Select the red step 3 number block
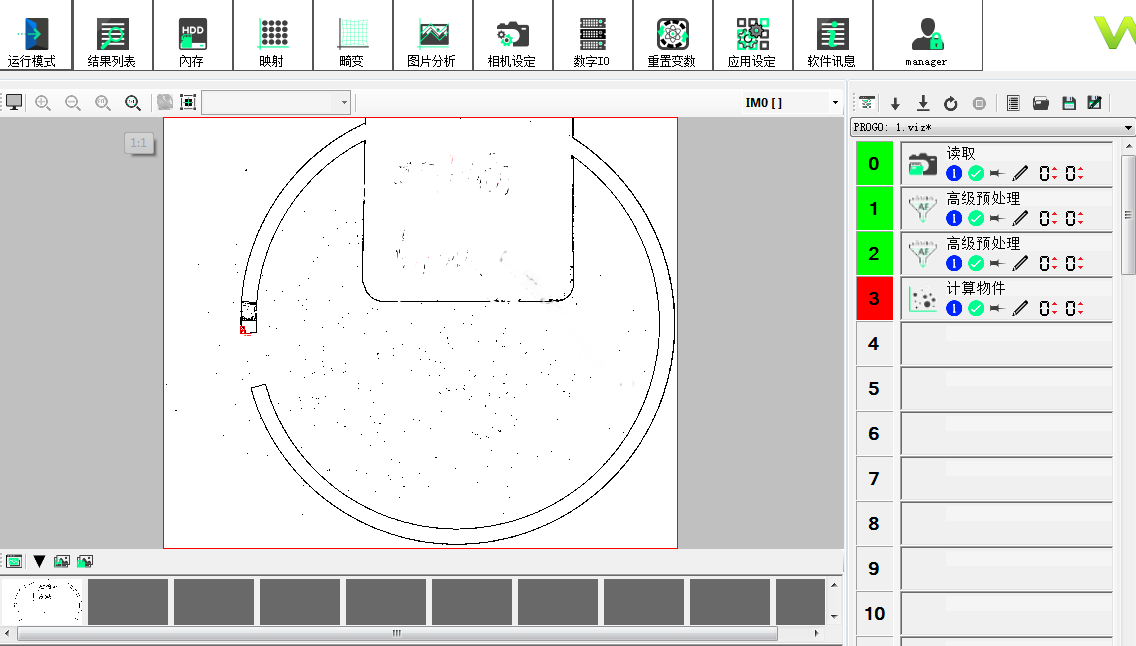Image resolution: width=1136 pixels, height=646 pixels. (x=874, y=298)
